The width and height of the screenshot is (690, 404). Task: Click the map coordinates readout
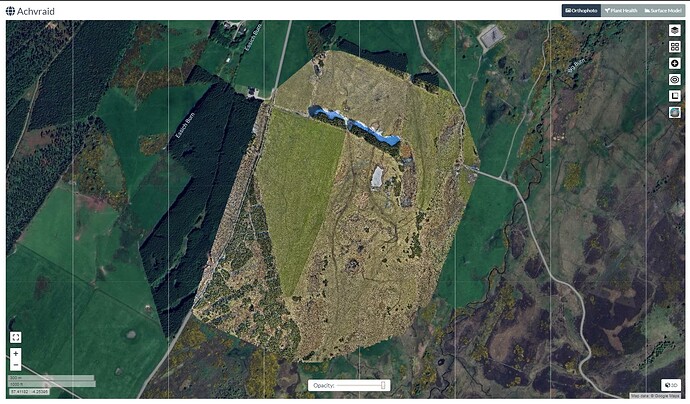pos(32,392)
